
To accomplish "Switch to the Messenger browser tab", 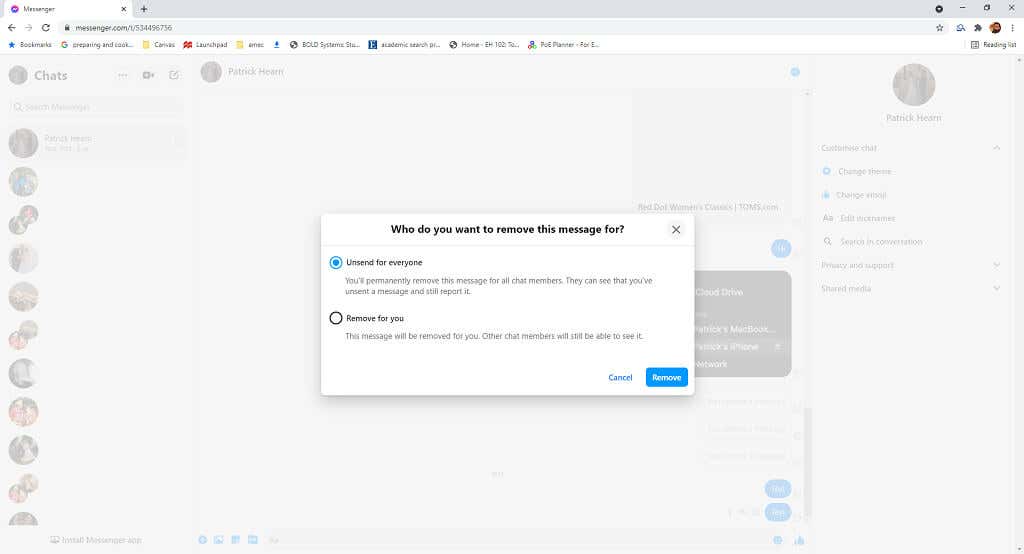I will [60, 8].
